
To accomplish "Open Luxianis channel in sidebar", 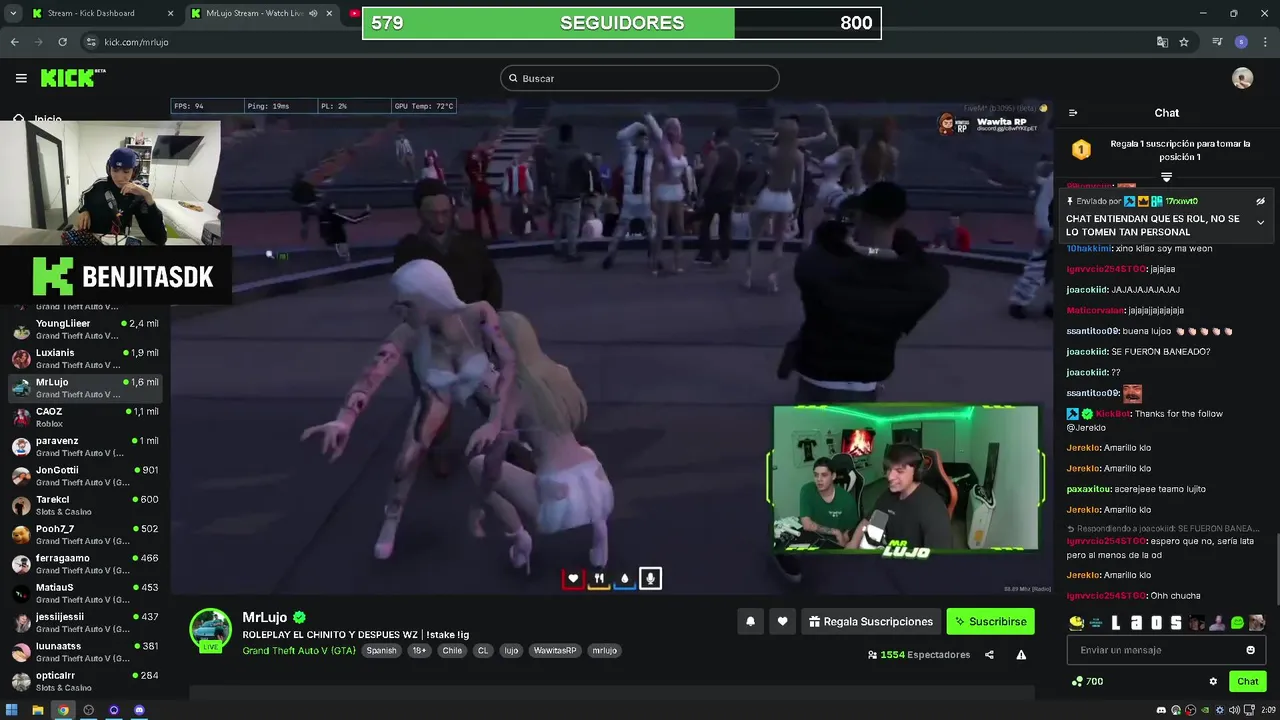I will pyautogui.click(x=85, y=358).
